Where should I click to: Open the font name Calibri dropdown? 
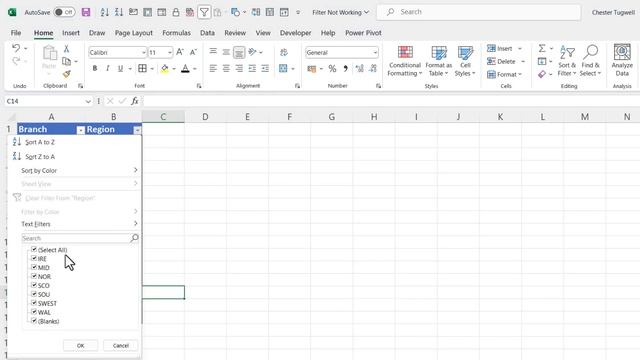pos(144,53)
